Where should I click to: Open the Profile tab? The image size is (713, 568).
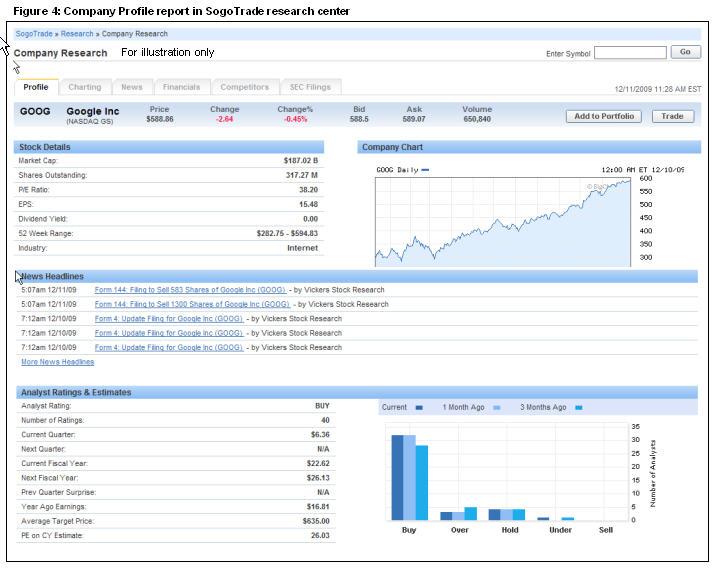tap(36, 87)
